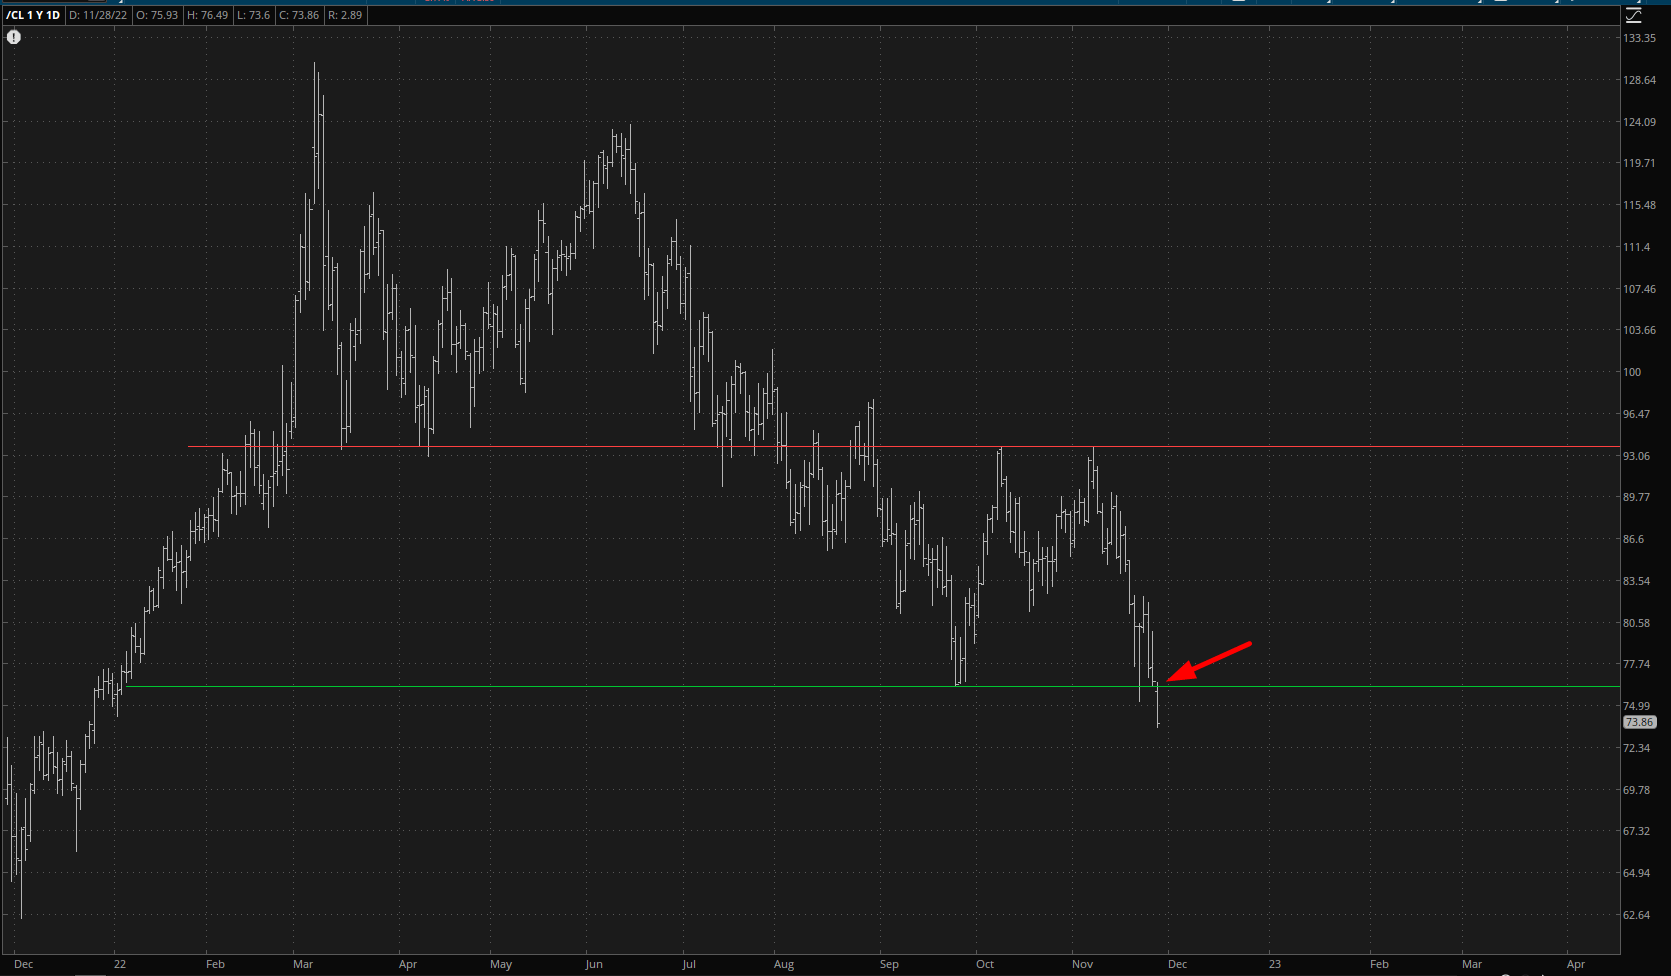Click the Low value L: 73.6
Viewport: 1671px width, 976px height.
click(254, 15)
